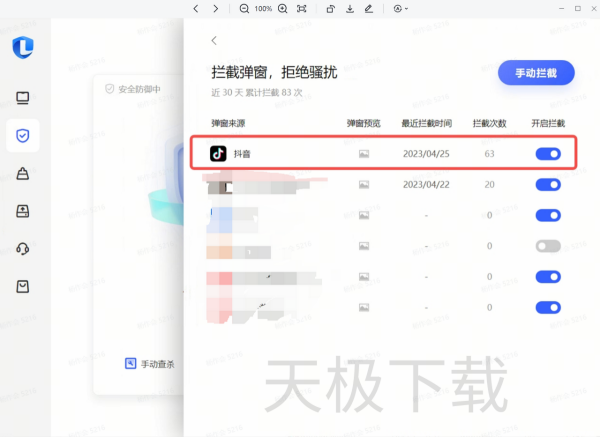This screenshot has height=437, width=600.
Task: Click the download icon in viewer toolbar
Action: (x=350, y=8)
